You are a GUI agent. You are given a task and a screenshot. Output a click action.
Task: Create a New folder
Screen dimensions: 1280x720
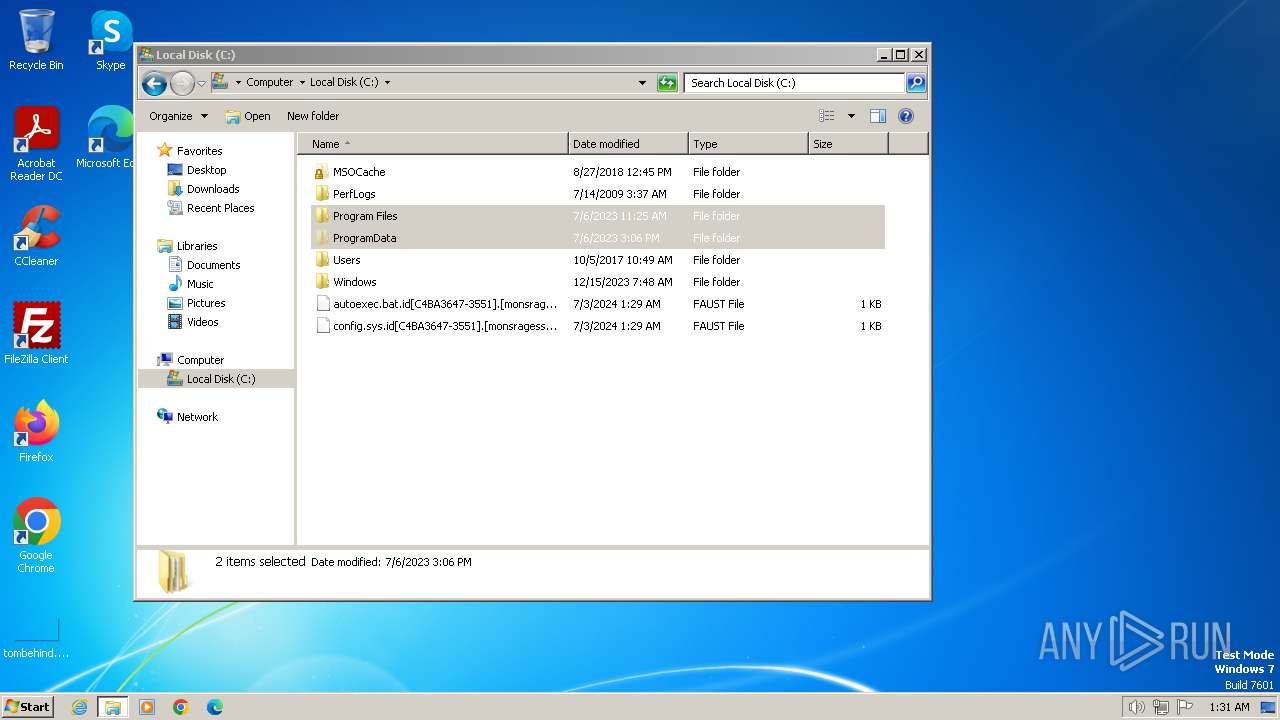click(313, 116)
